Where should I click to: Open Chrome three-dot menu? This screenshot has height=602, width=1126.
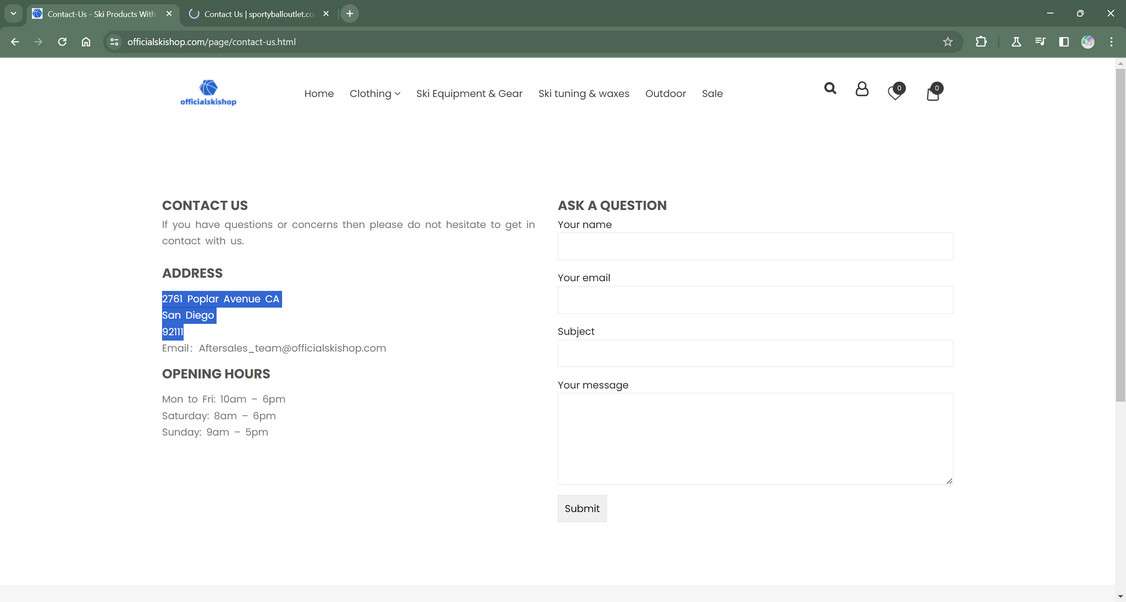(x=1112, y=42)
